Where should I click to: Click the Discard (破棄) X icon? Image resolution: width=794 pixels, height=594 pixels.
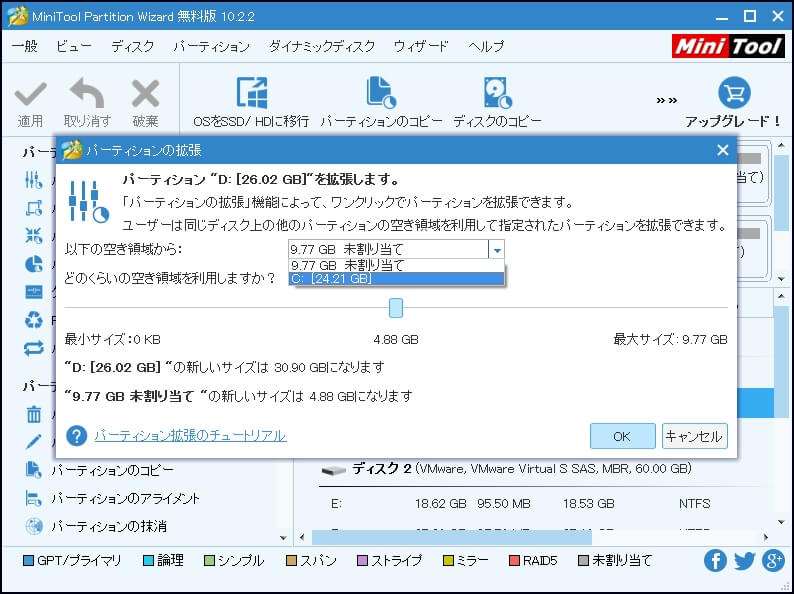point(145,95)
